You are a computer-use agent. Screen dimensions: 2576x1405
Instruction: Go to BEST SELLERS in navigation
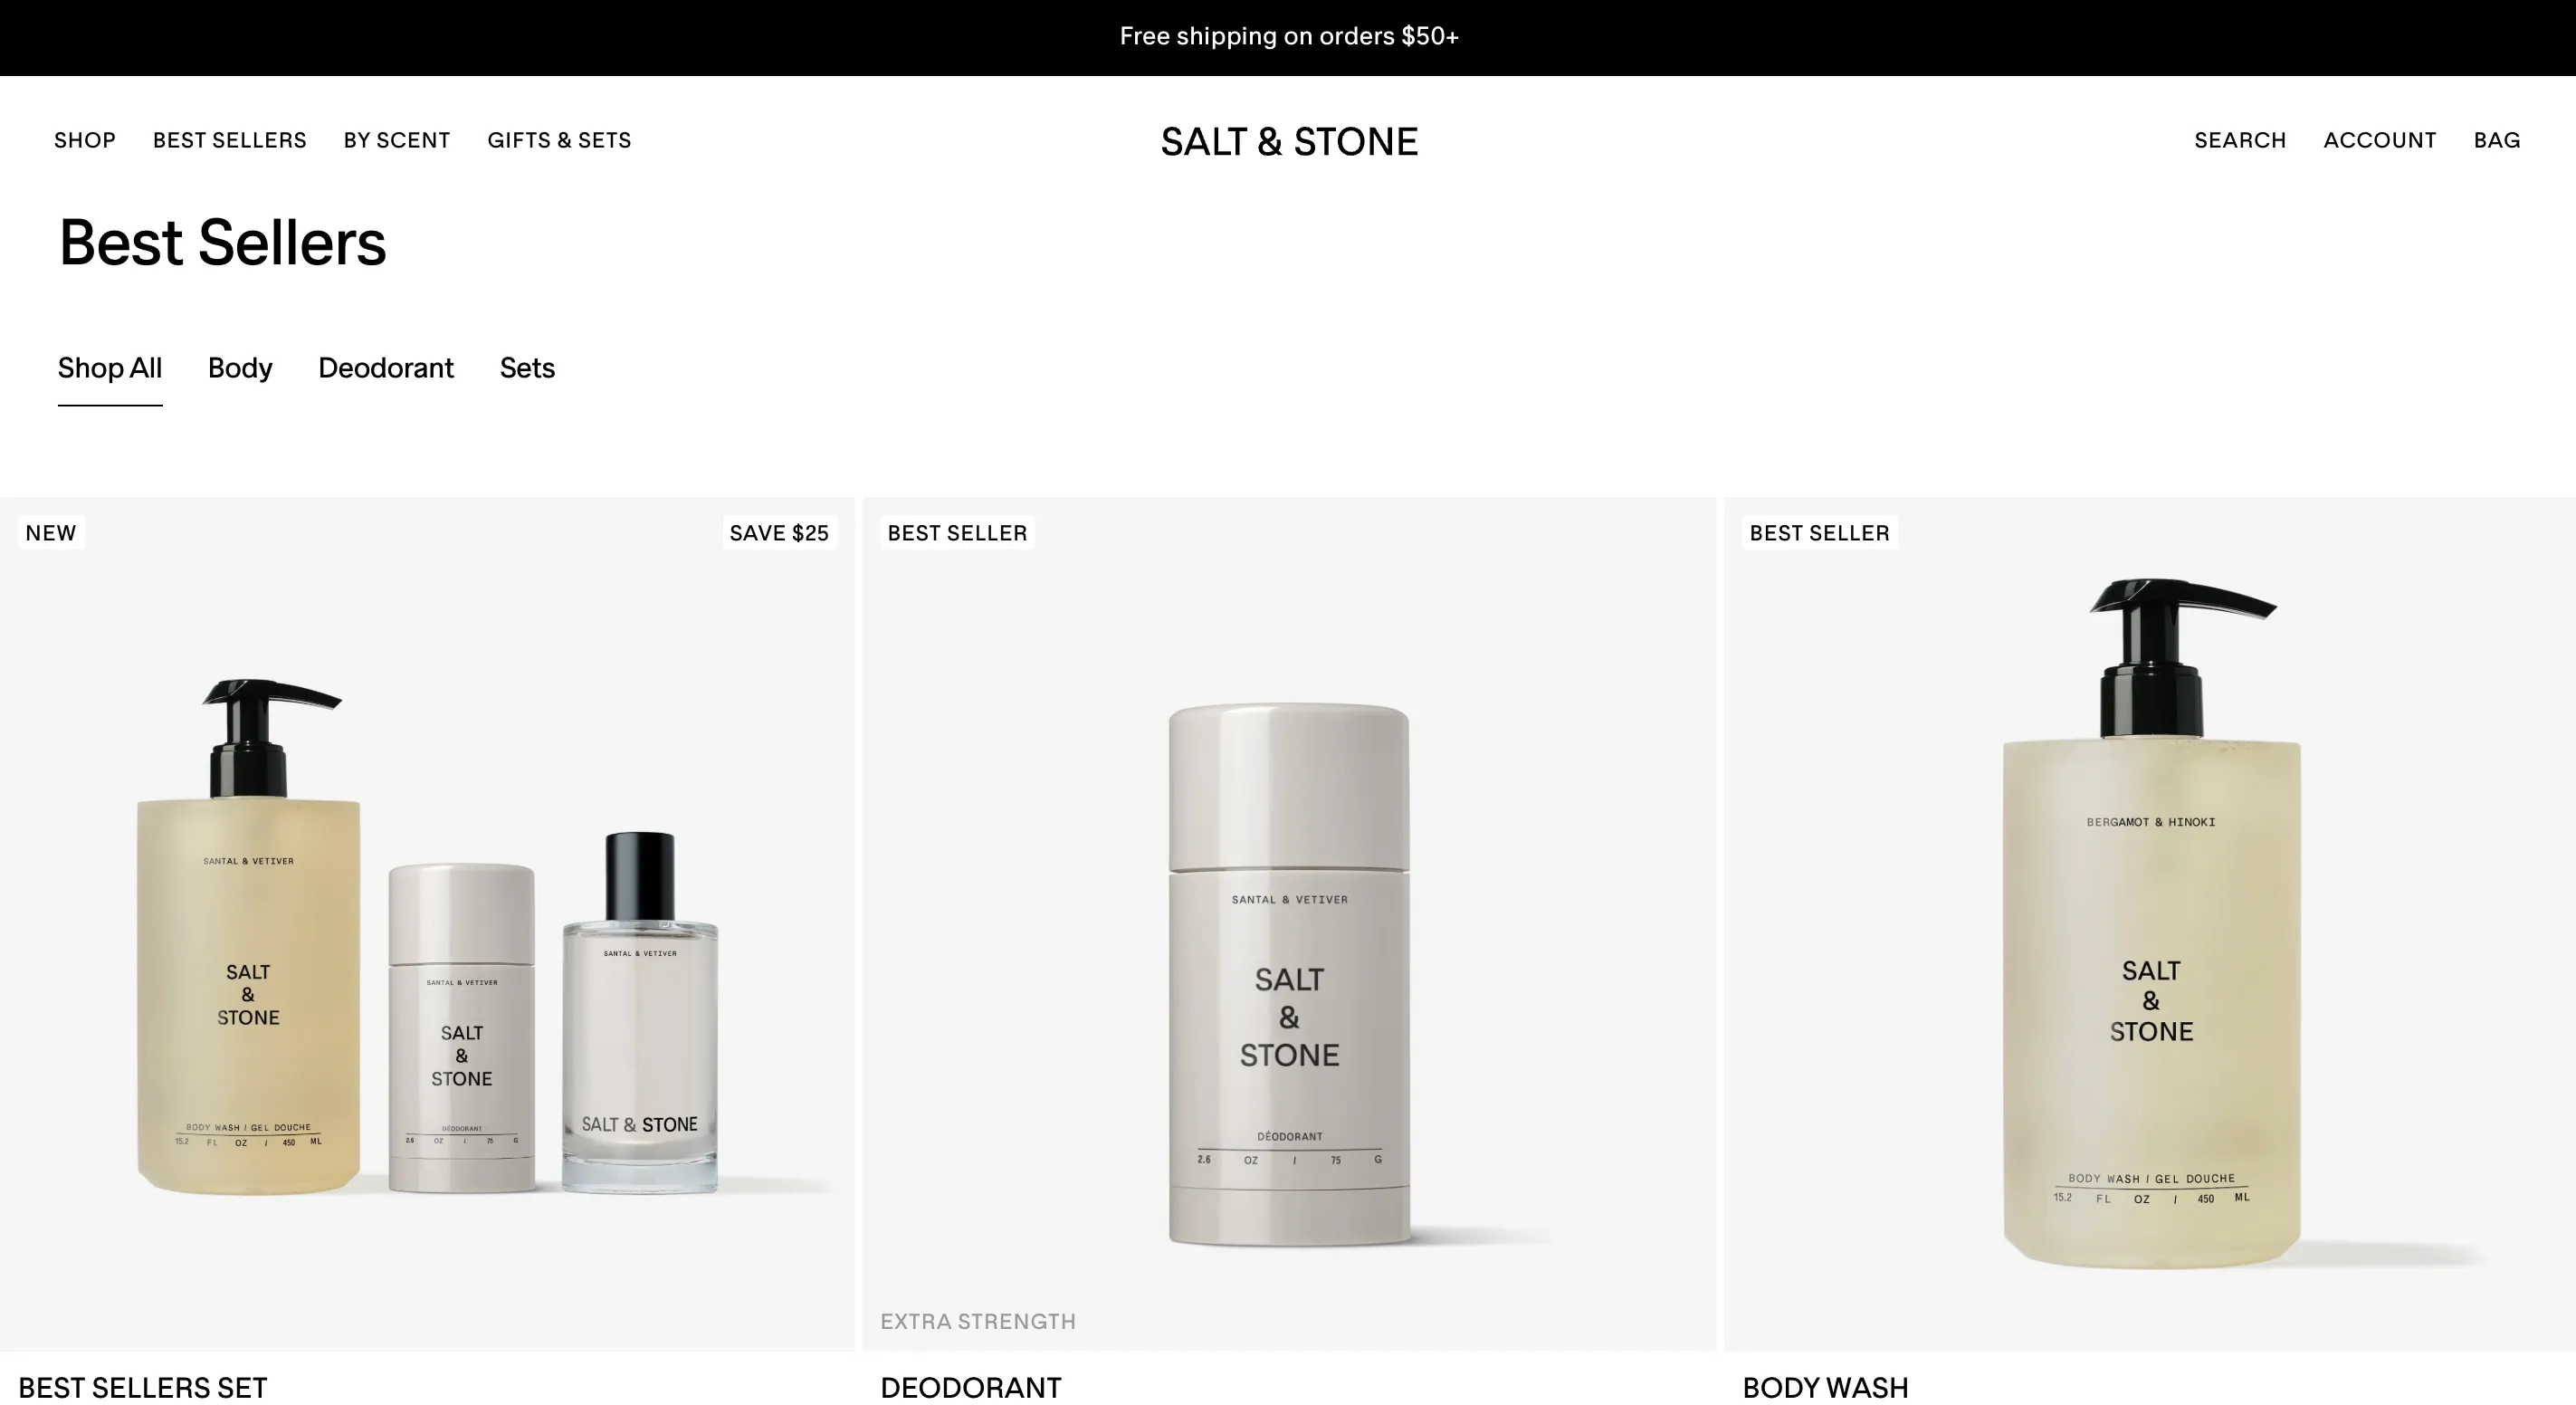click(x=230, y=140)
